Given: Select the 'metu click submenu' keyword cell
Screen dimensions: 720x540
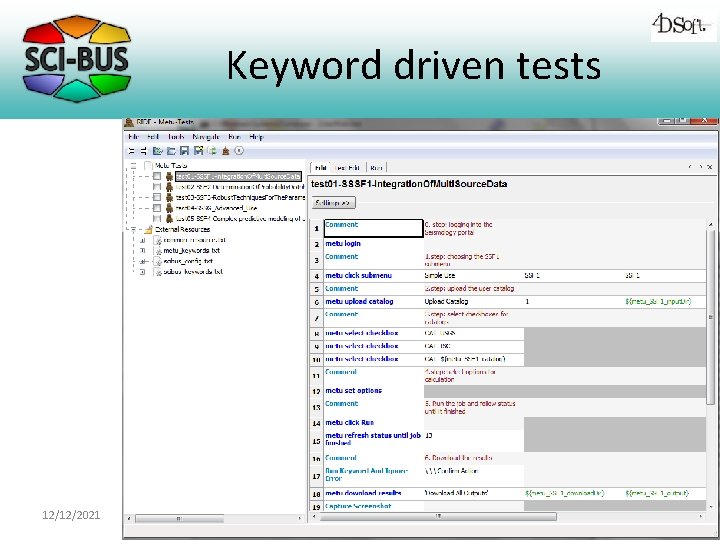Looking at the screenshot, I should tap(374, 276).
